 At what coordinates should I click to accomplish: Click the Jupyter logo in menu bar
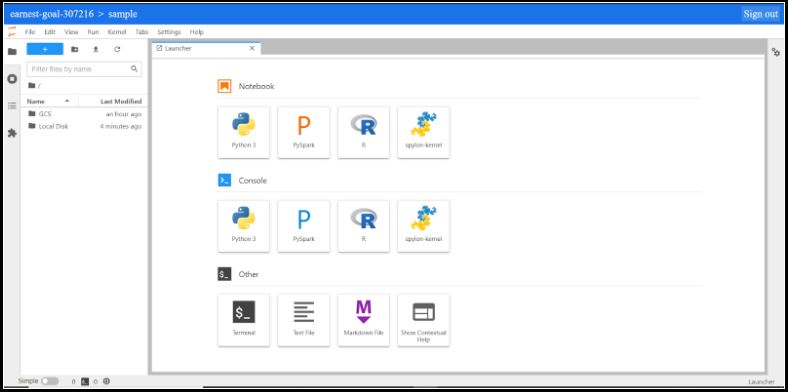12,31
